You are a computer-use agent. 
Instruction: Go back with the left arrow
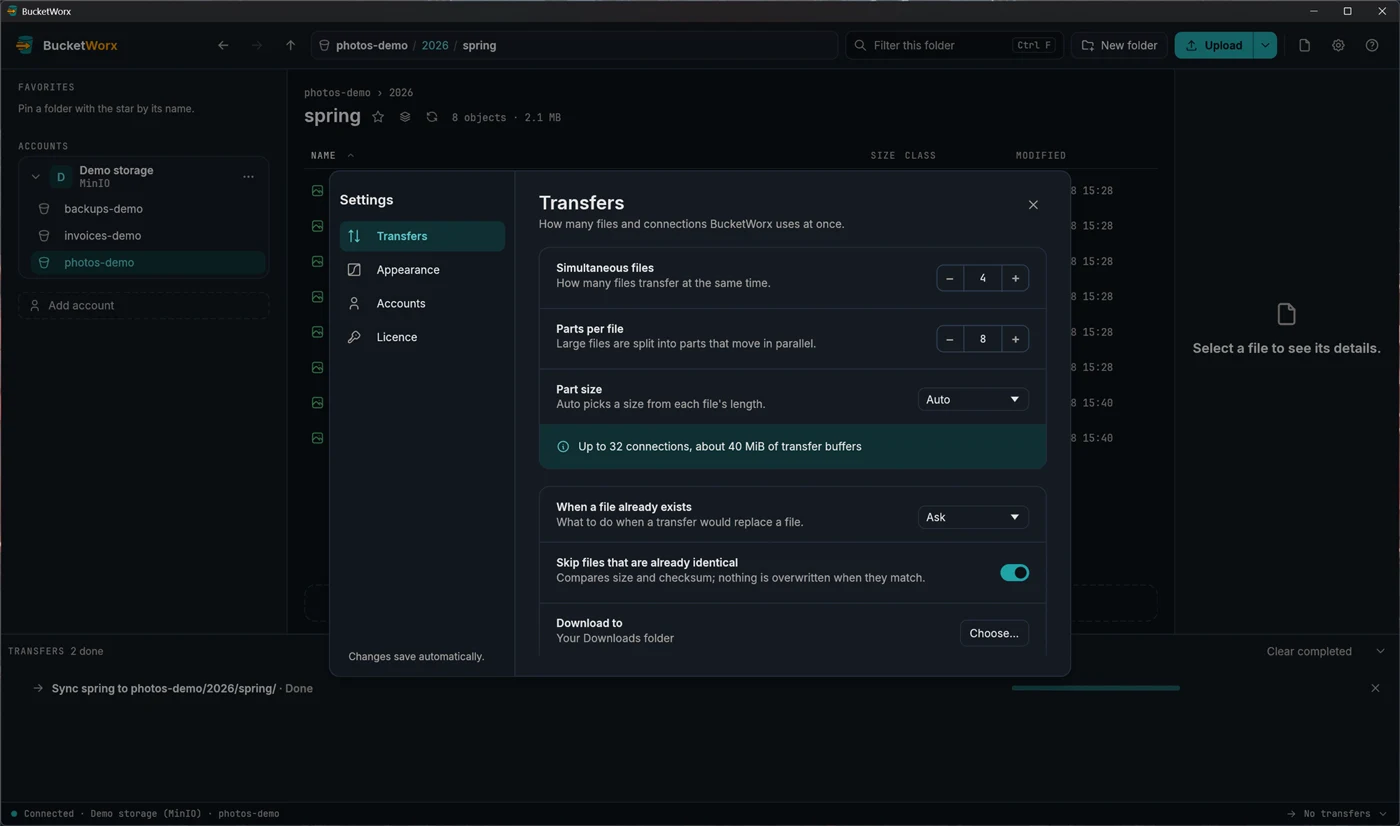pos(223,45)
